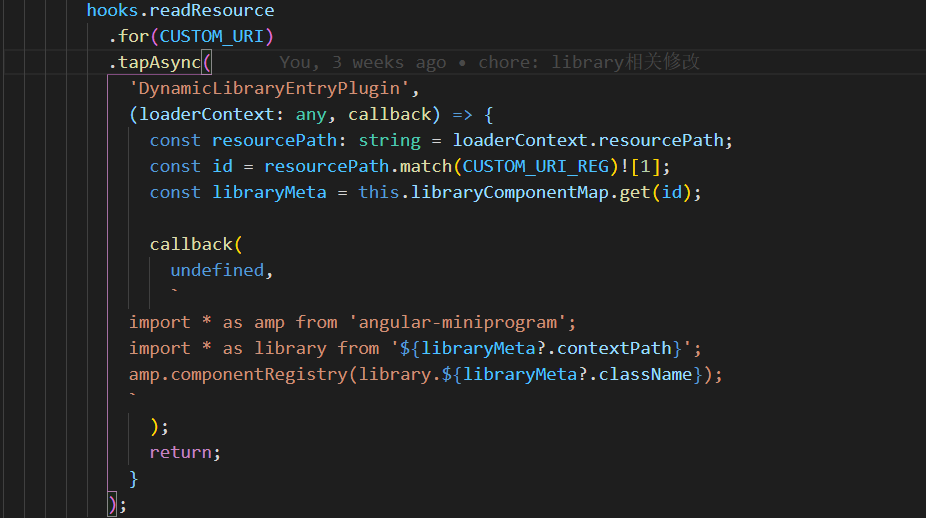Click loaderContext.resourcePath property access
This screenshot has width=926, height=518.
(x=588, y=141)
